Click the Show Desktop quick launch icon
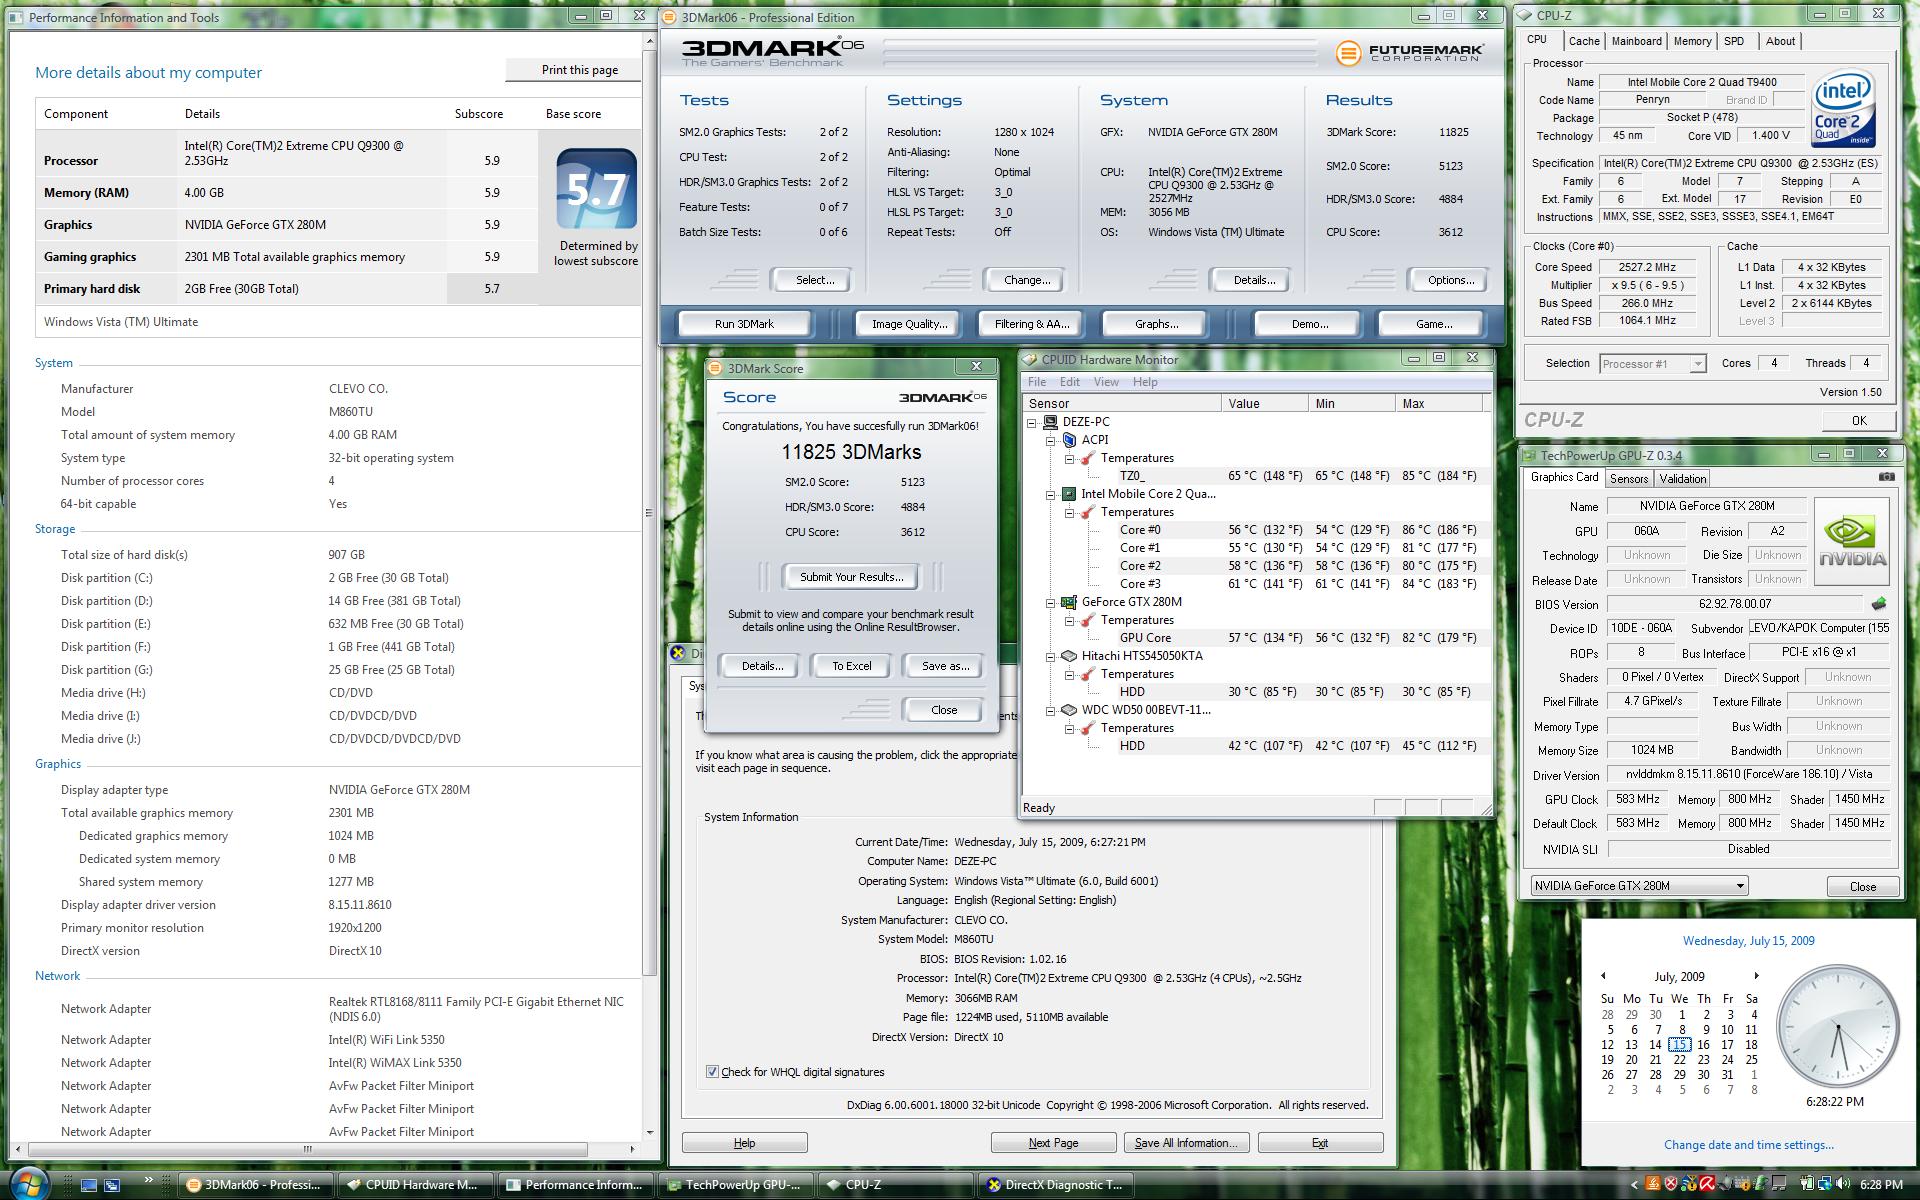 89,1185
